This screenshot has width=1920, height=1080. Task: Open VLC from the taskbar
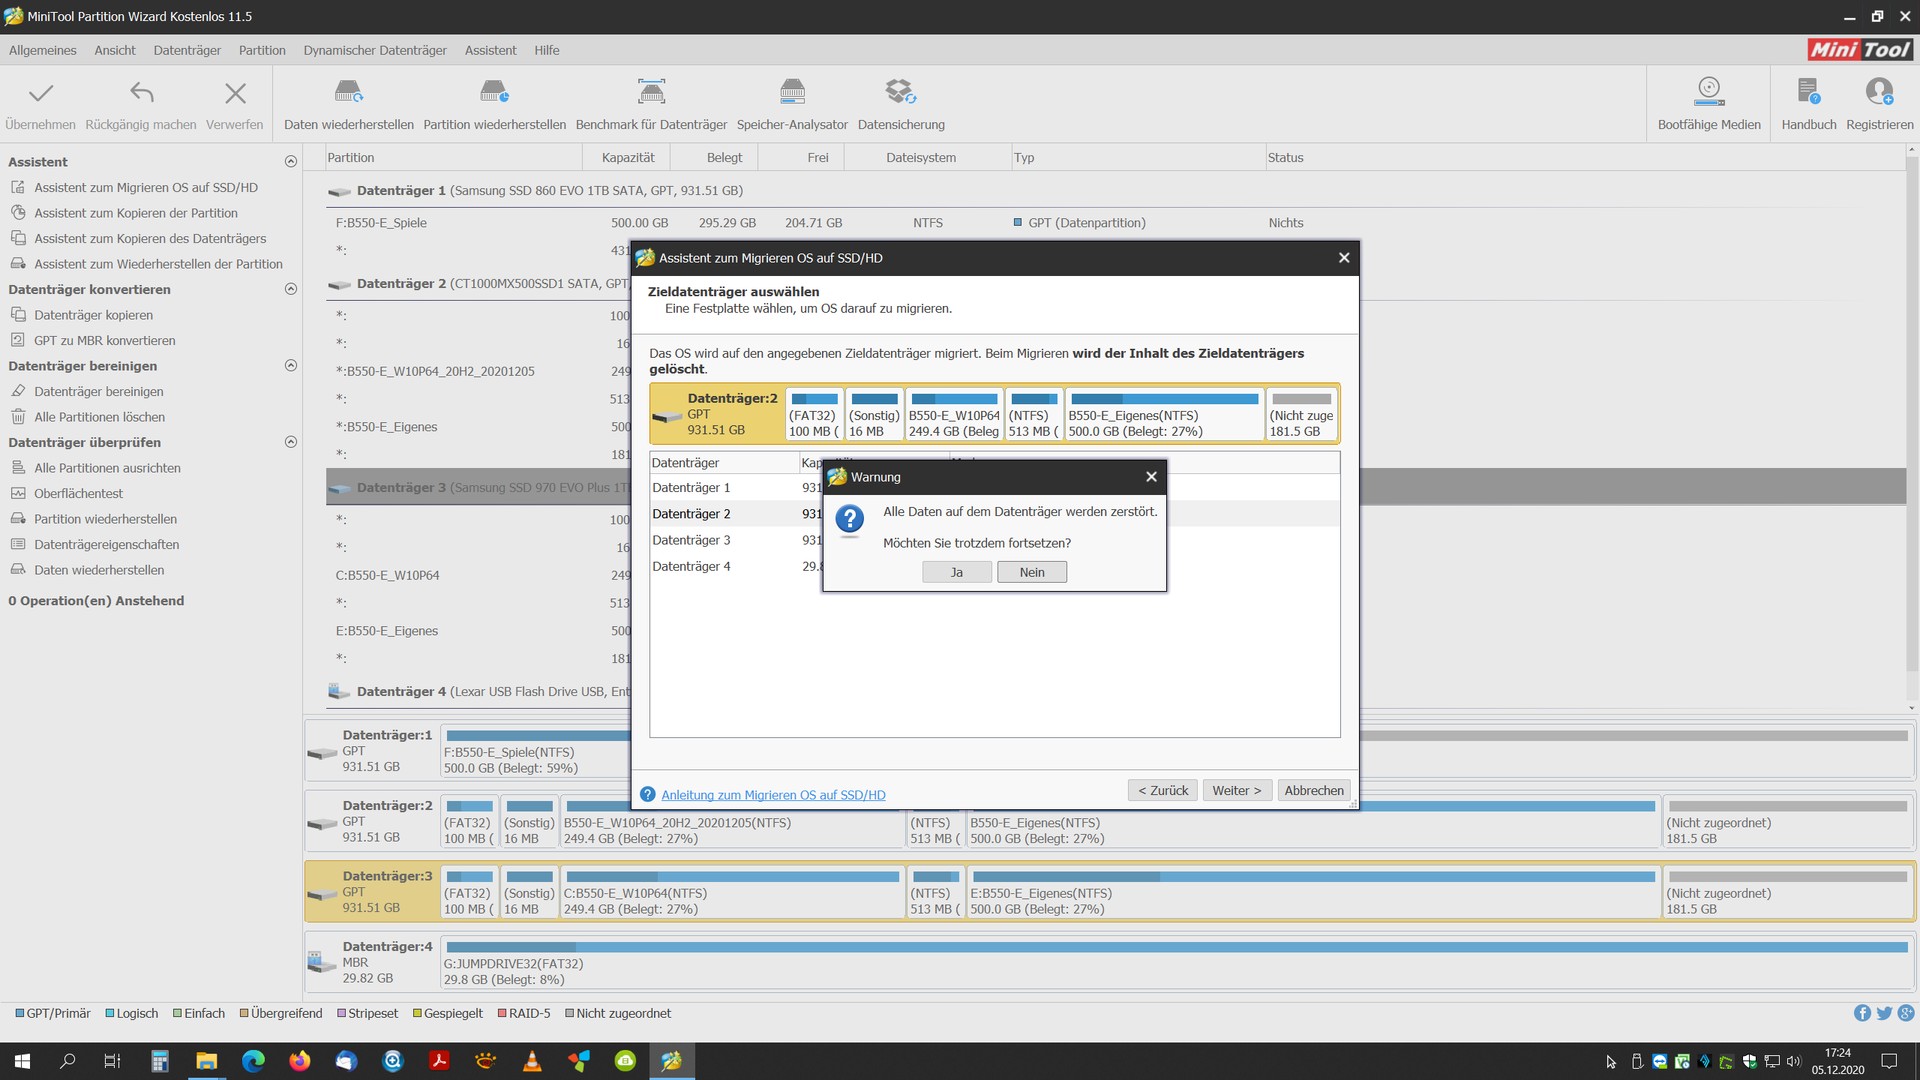[x=532, y=1061]
